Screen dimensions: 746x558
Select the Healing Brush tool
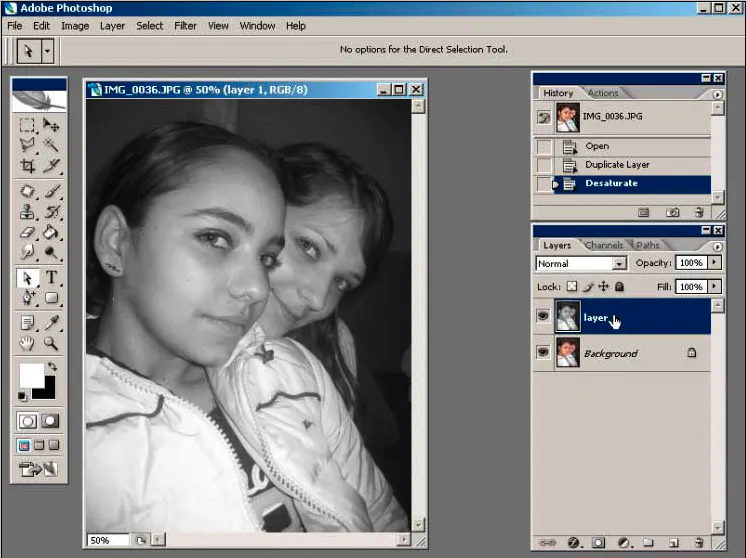pos(27,191)
